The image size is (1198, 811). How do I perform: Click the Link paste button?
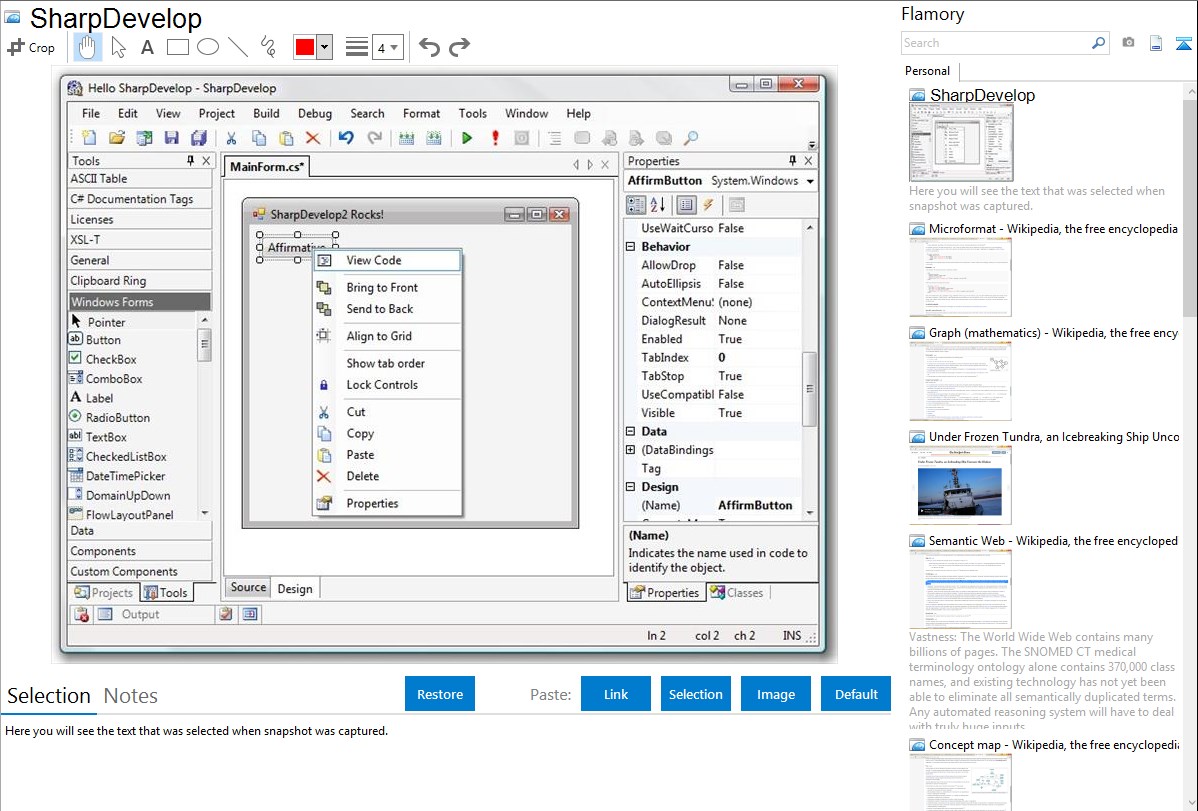(616, 694)
